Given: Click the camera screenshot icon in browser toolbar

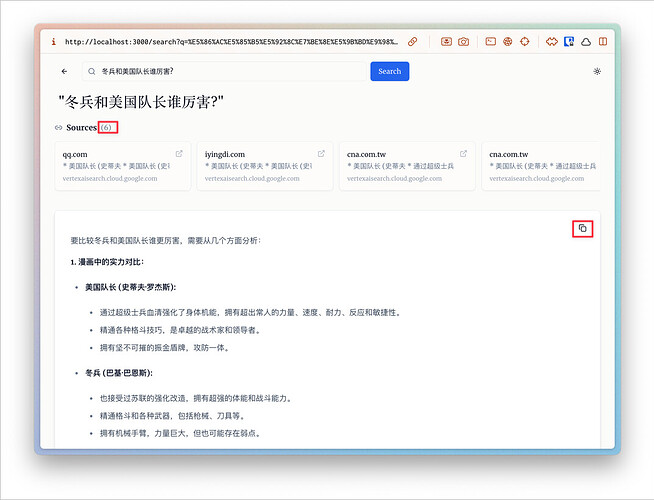Looking at the screenshot, I should point(463,42).
